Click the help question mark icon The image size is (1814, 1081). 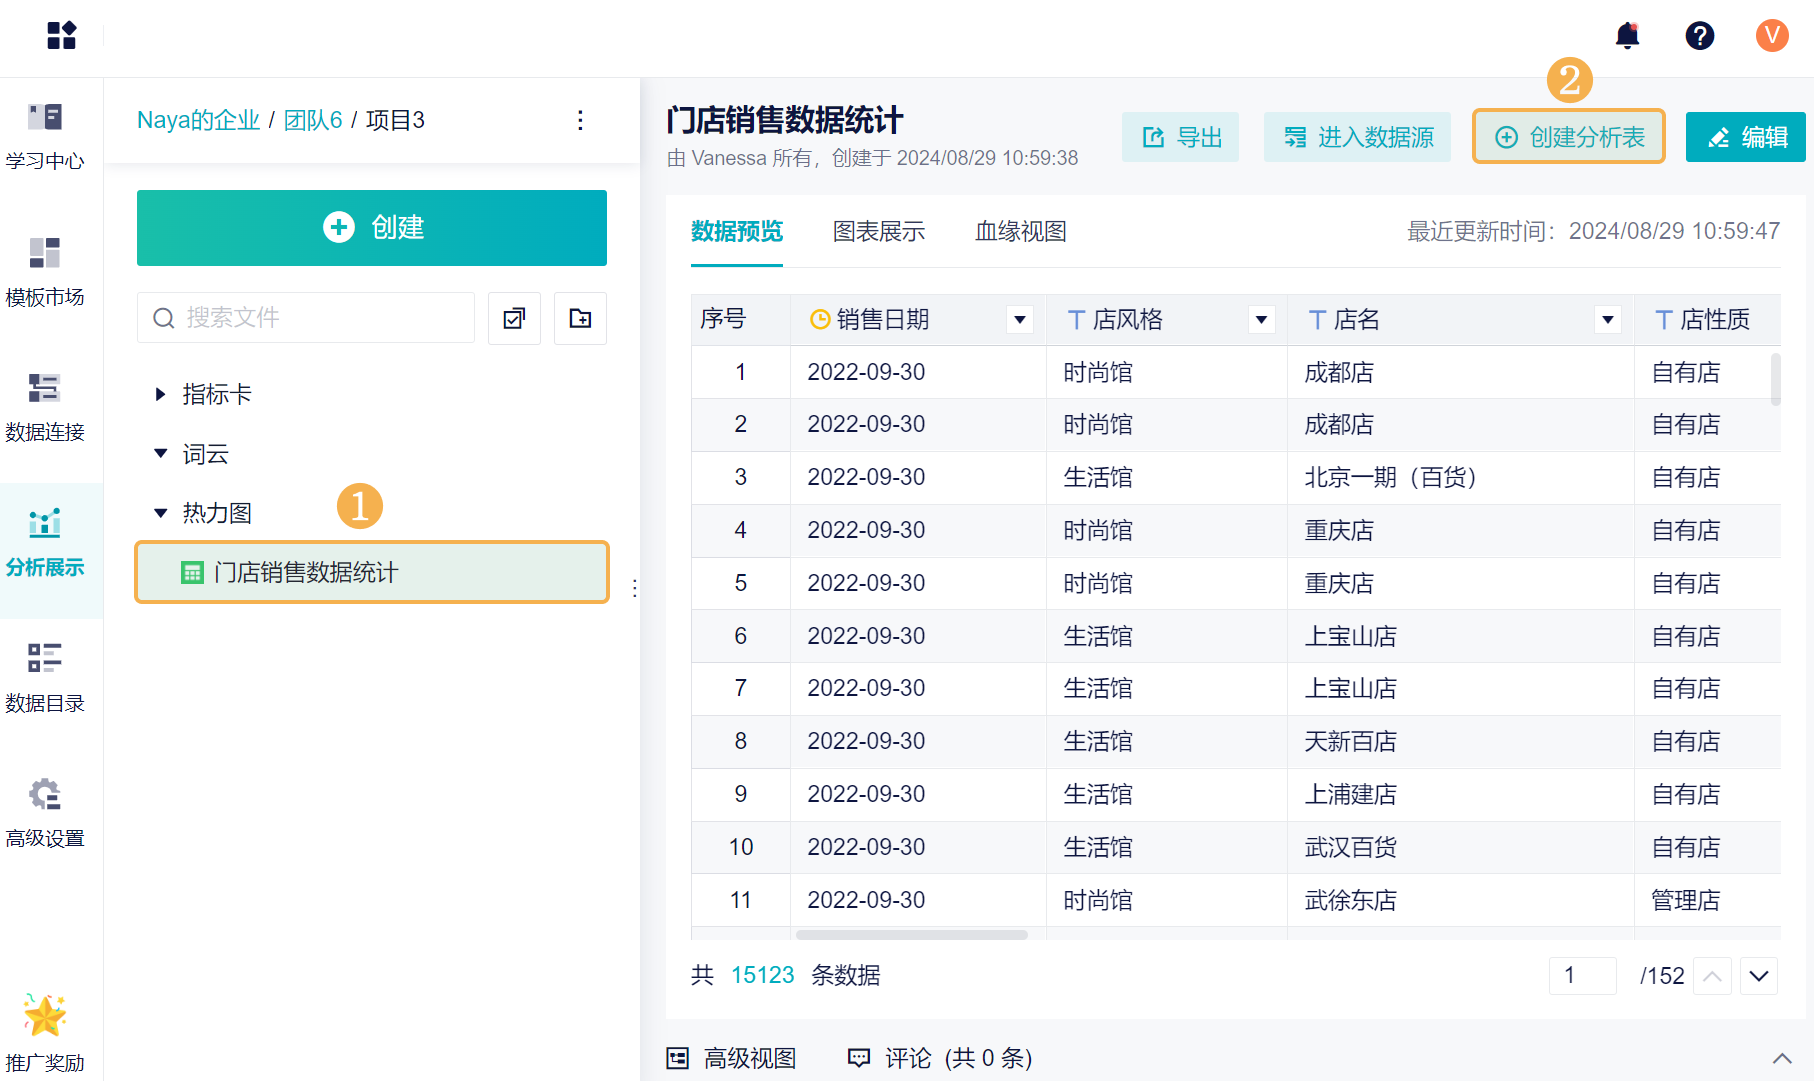tap(1699, 36)
